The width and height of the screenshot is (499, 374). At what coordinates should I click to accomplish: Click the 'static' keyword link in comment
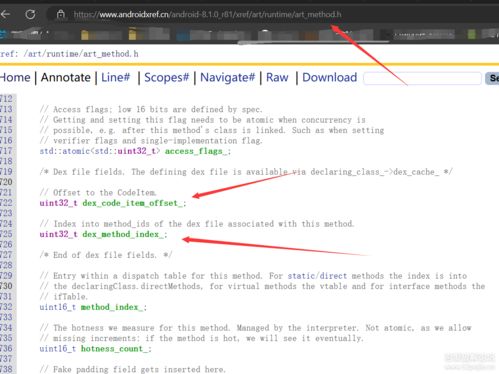pos(301,276)
